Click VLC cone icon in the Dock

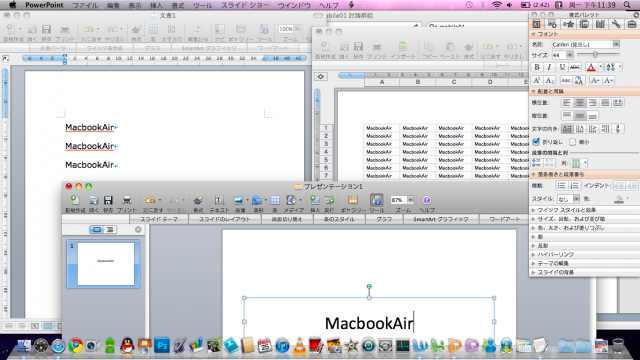[300, 346]
